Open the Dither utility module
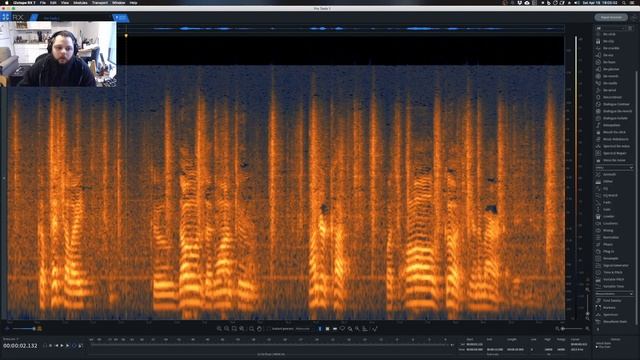Image resolution: width=640 pixels, height=360 pixels. pos(608,182)
